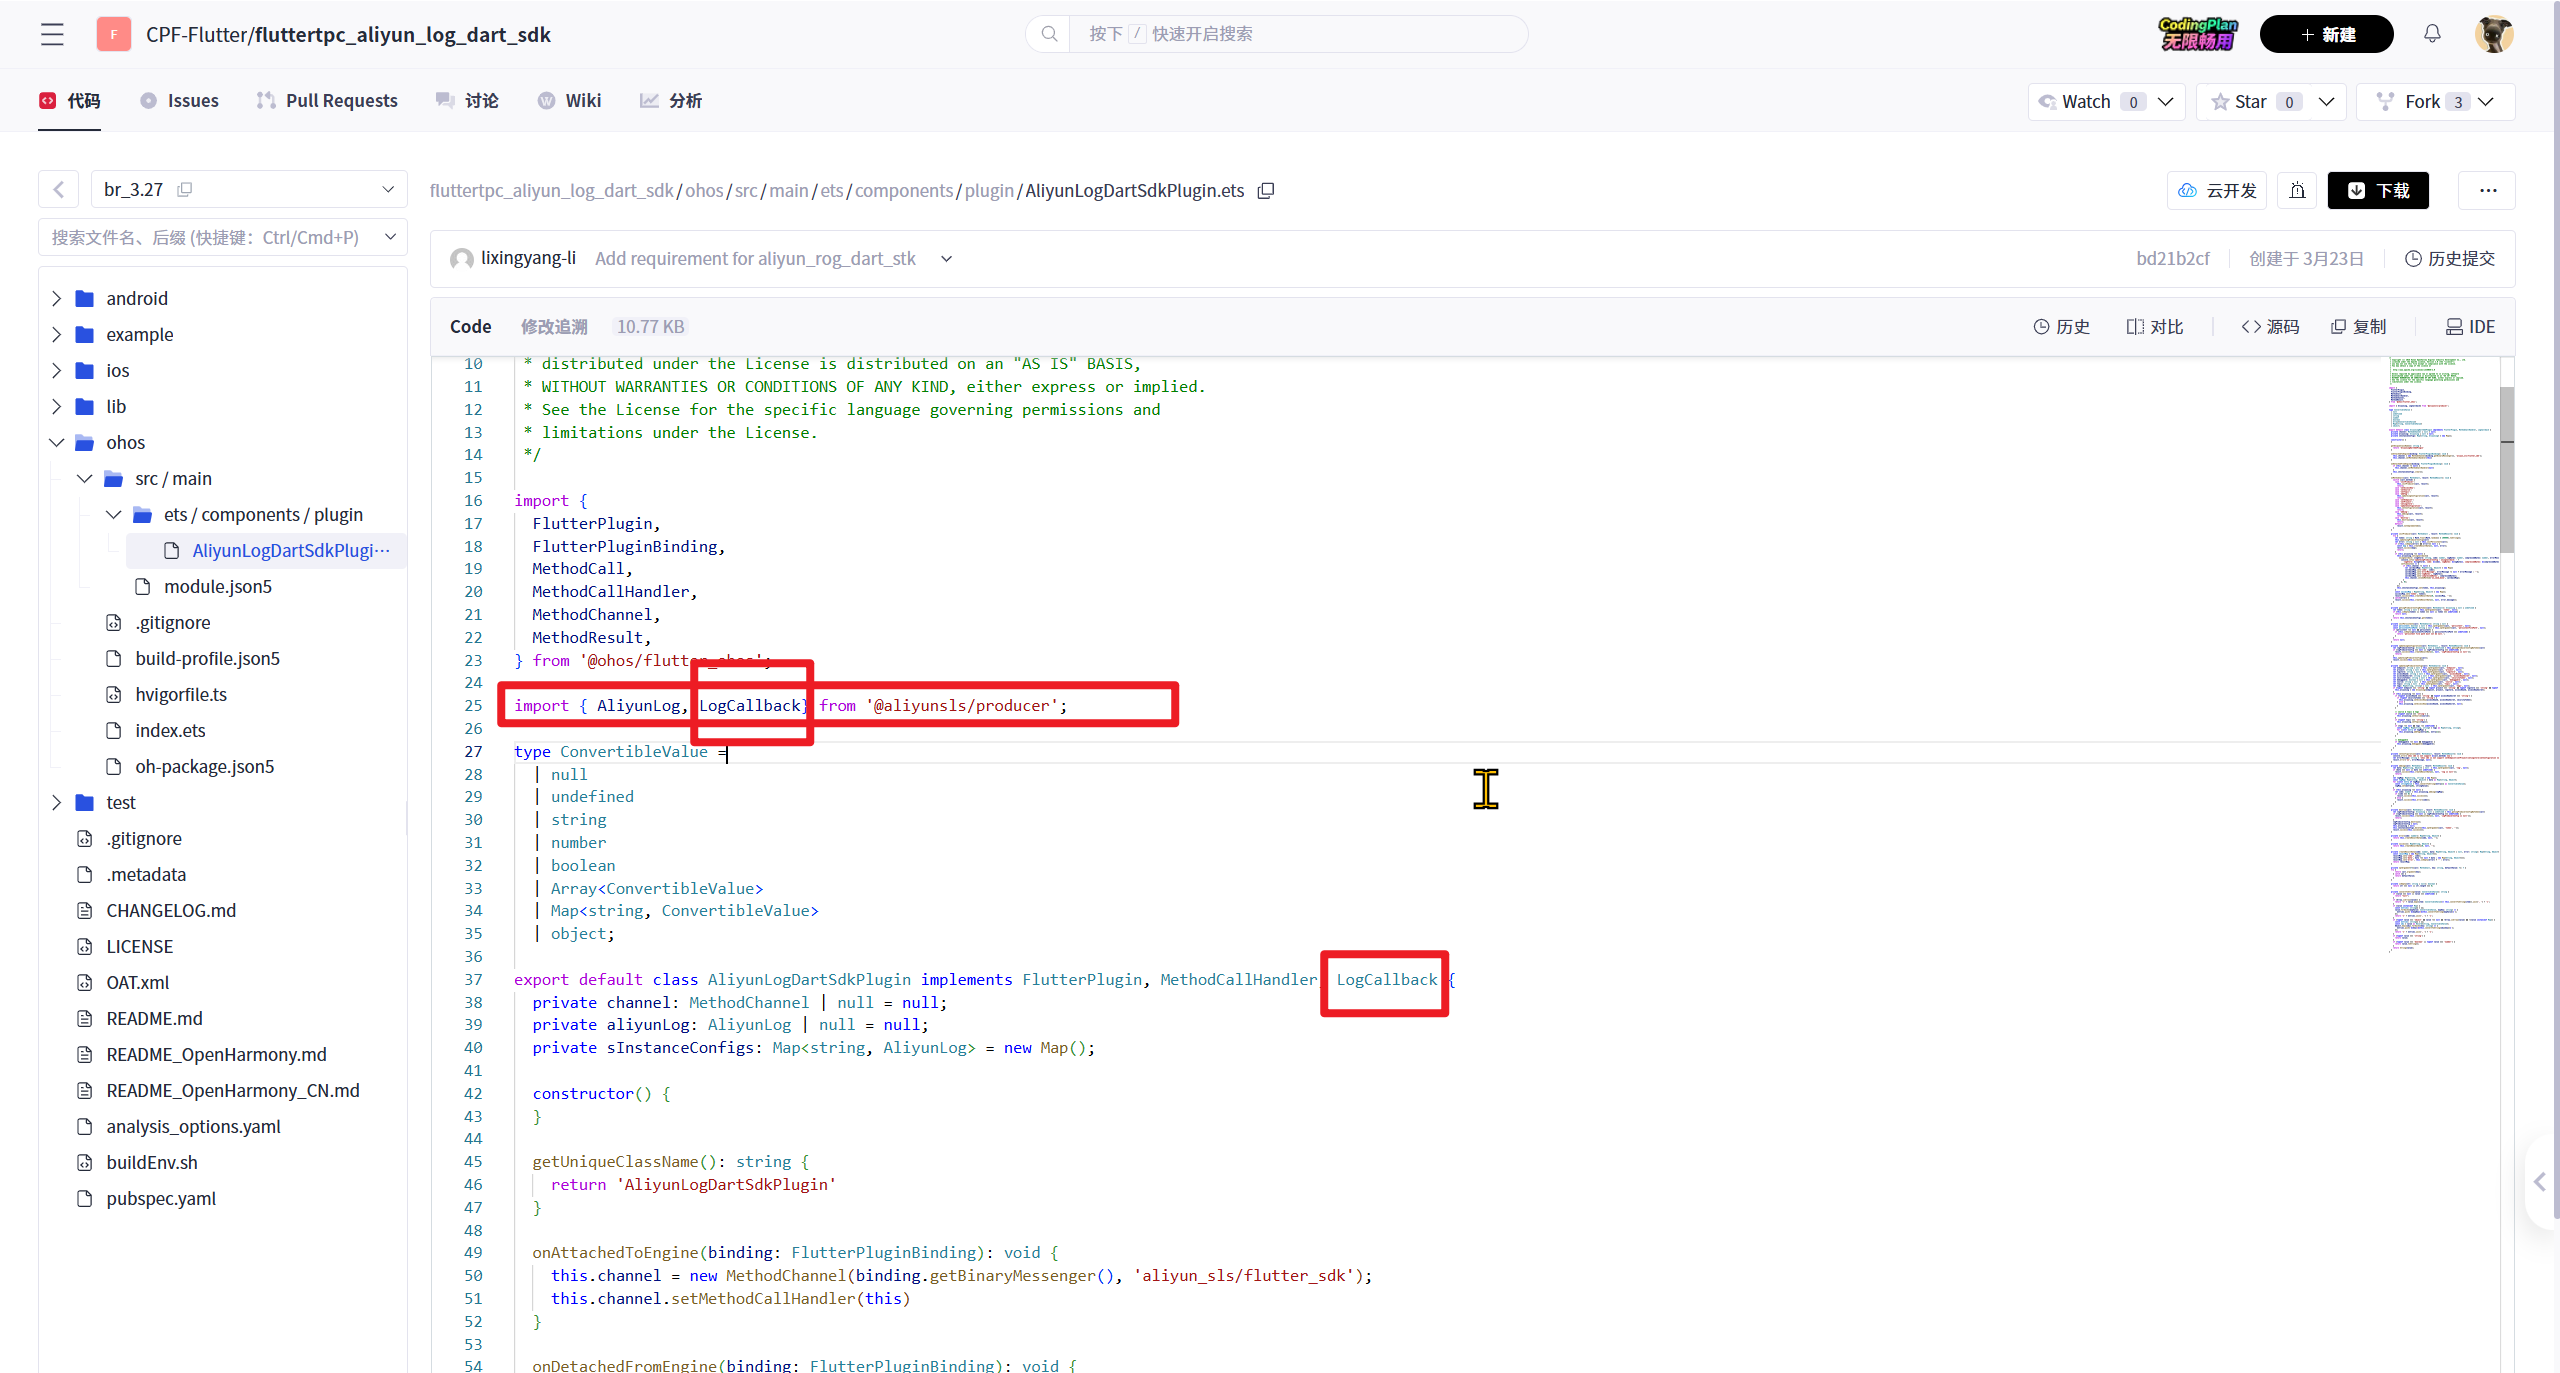This screenshot has width=2560, height=1373.
Task: Click the 云开发 cloud dev button
Action: click(2217, 190)
